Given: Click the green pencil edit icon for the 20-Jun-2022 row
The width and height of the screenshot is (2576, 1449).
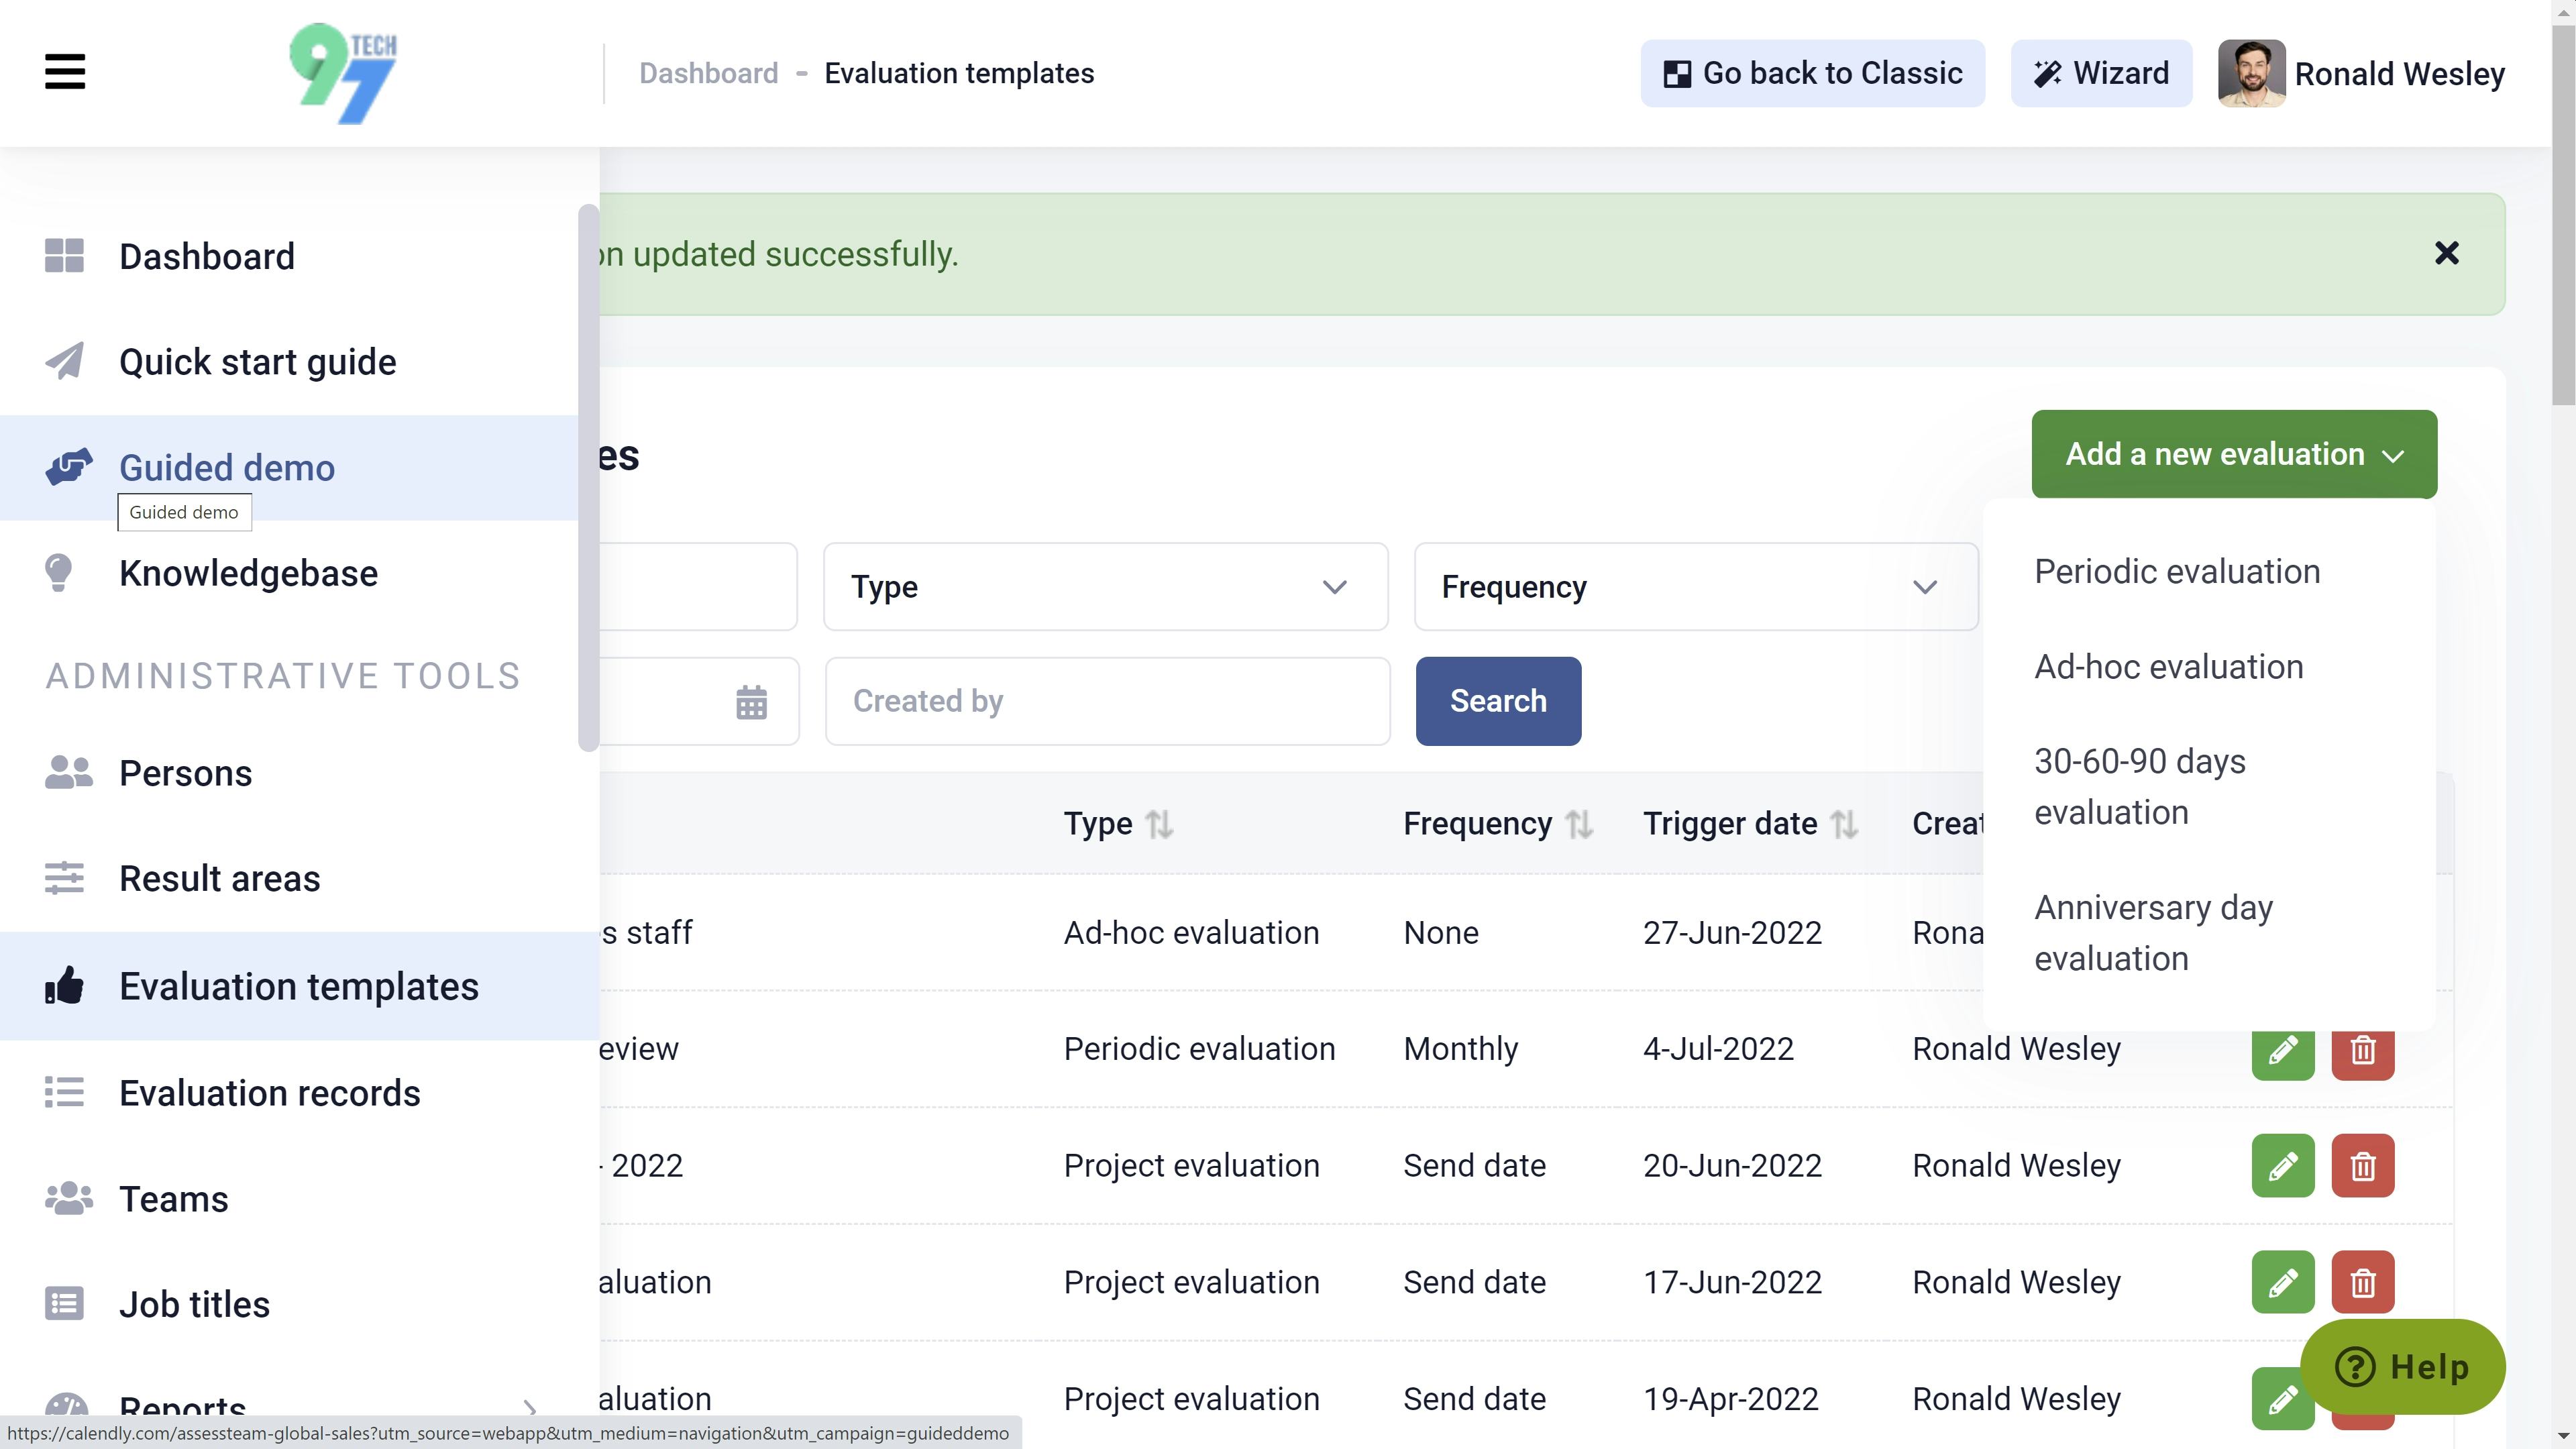Looking at the screenshot, I should click(x=2282, y=1165).
